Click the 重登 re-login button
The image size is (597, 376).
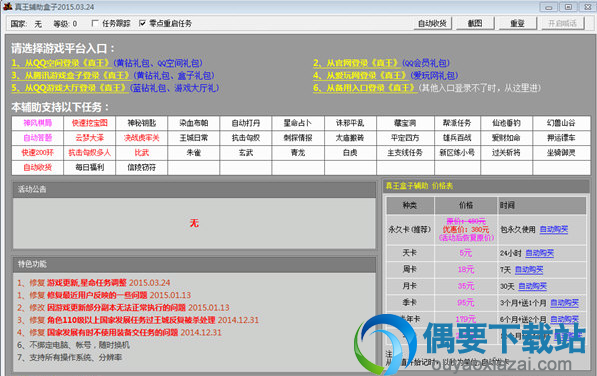517,23
